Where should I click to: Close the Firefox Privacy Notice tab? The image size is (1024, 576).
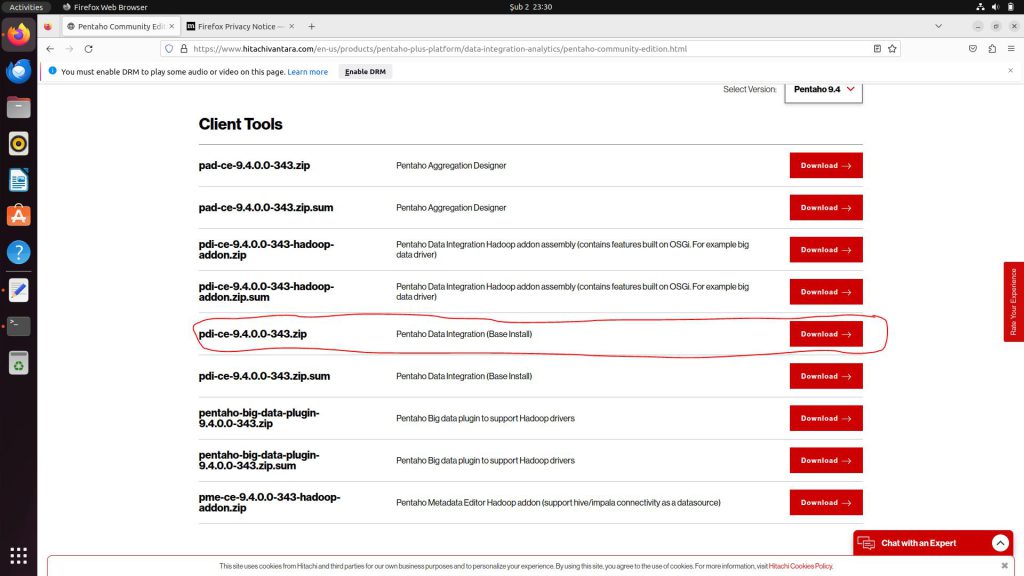[291, 27]
